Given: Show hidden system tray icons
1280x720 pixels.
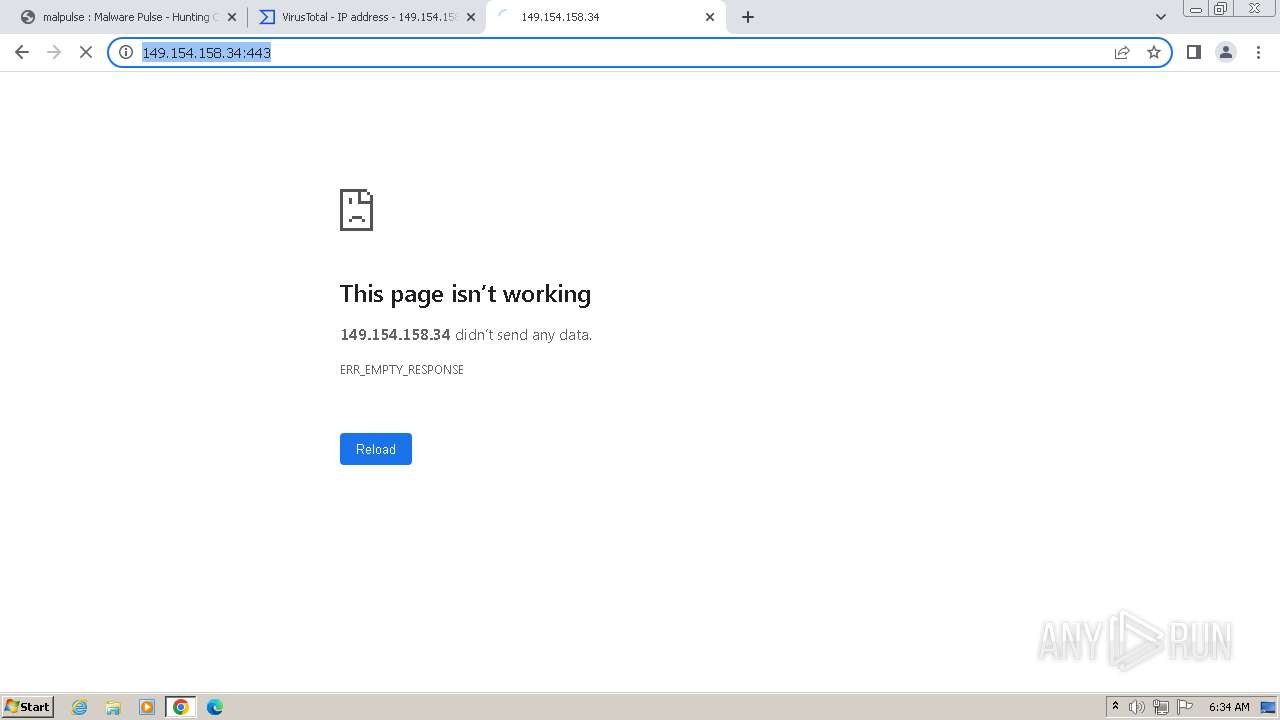Looking at the screenshot, I should [1116, 707].
